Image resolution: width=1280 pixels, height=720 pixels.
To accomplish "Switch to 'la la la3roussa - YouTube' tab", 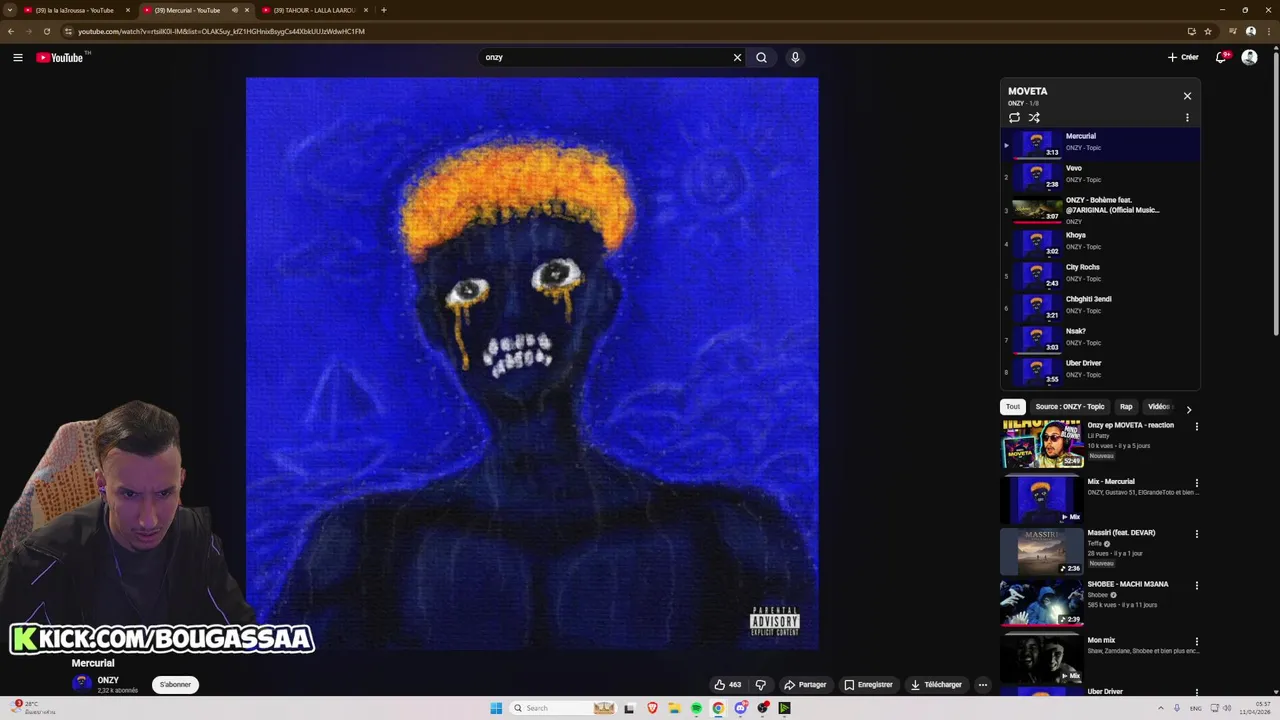I will pyautogui.click(x=76, y=10).
